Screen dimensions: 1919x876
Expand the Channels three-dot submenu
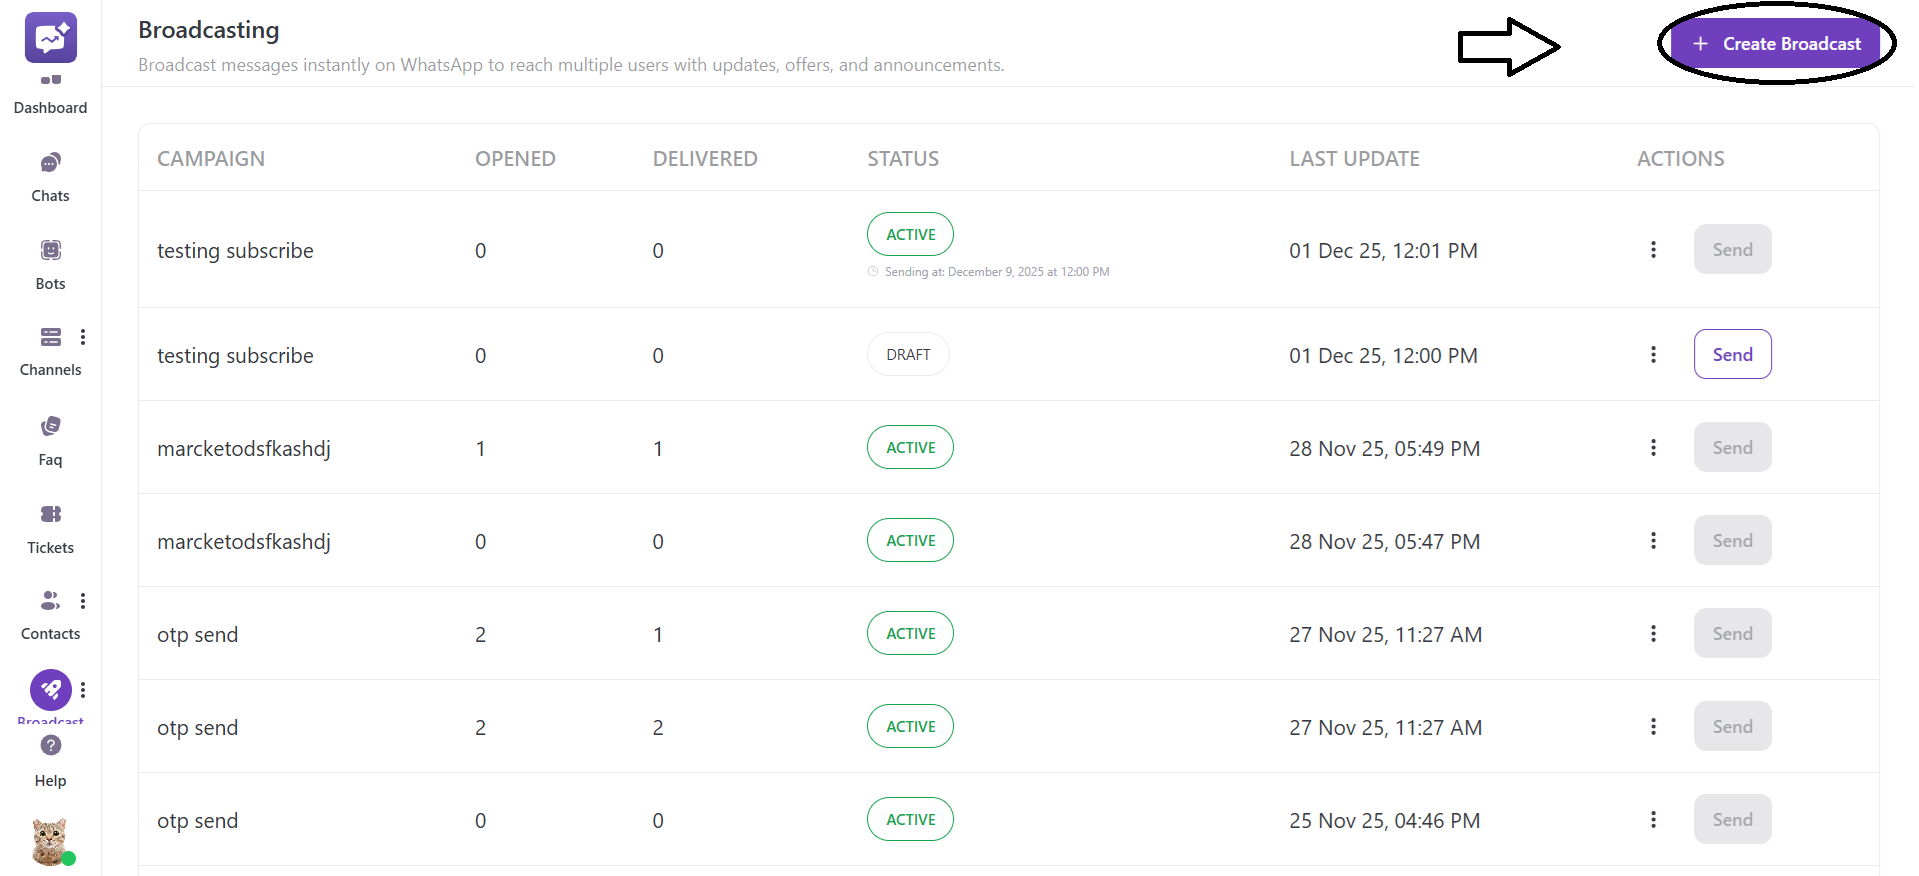click(83, 337)
